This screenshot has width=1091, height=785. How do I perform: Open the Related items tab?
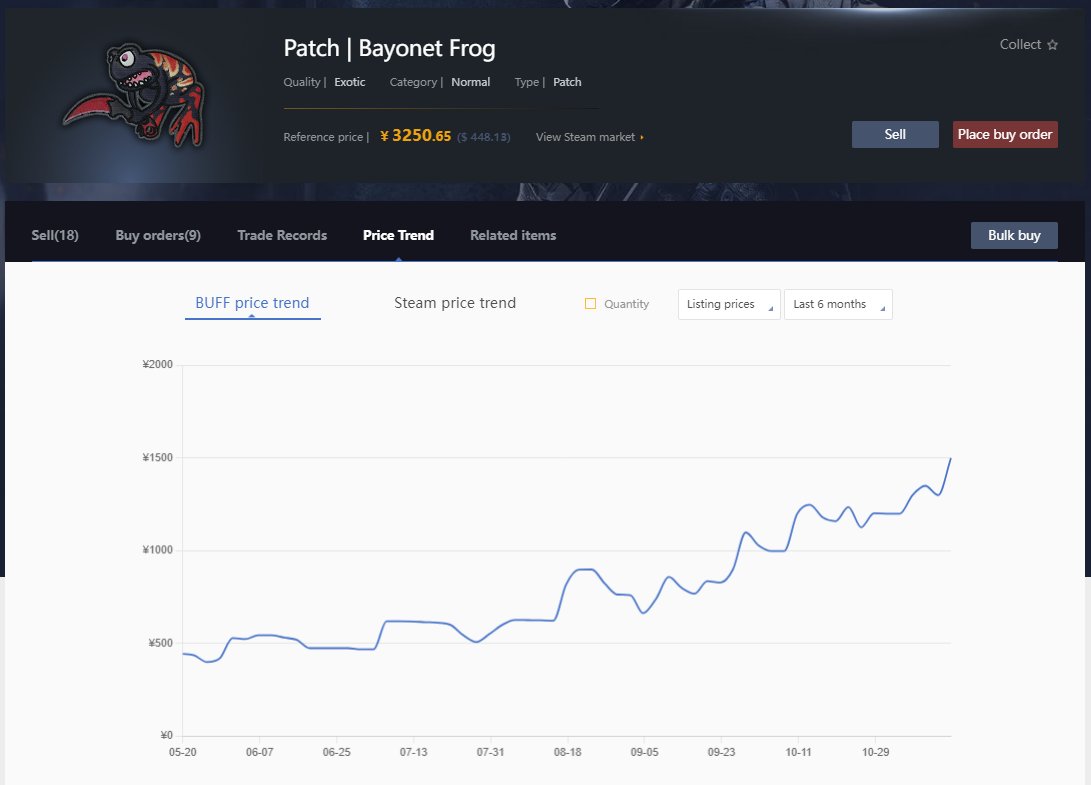(x=513, y=235)
